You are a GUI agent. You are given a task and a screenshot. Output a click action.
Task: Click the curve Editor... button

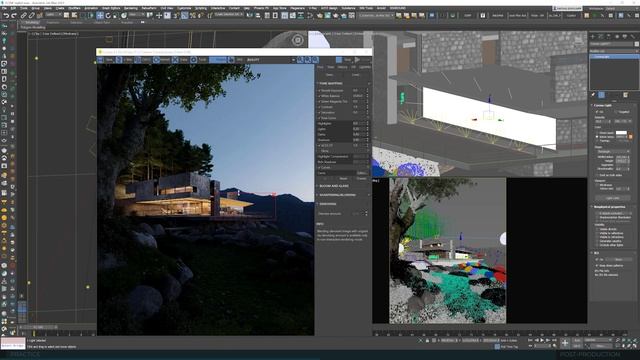pos(361,173)
